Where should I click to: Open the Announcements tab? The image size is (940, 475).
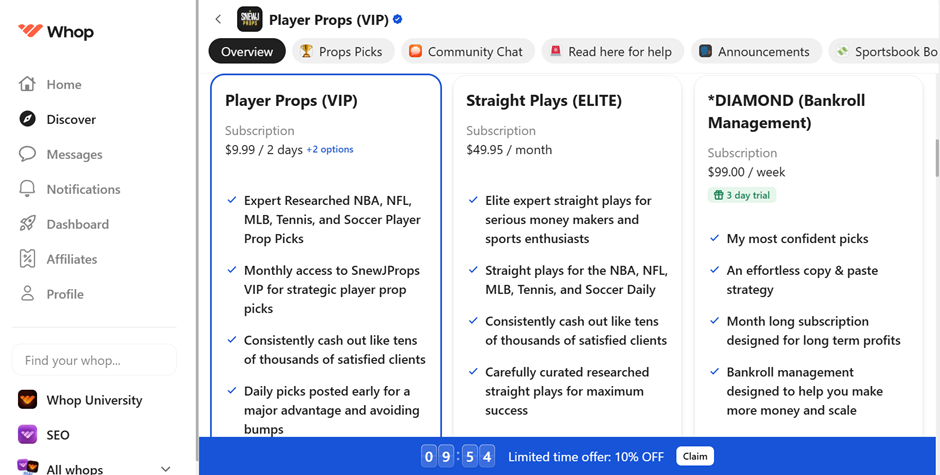pyautogui.click(x=754, y=52)
